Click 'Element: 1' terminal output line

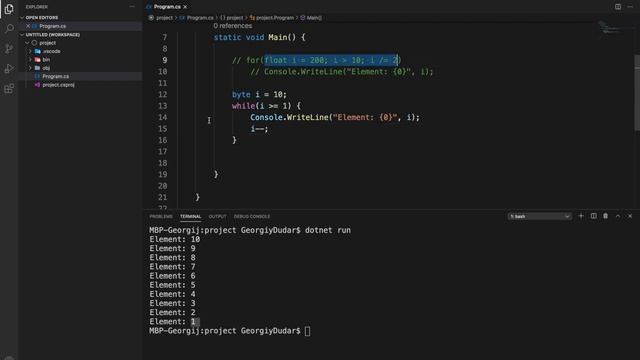point(172,322)
